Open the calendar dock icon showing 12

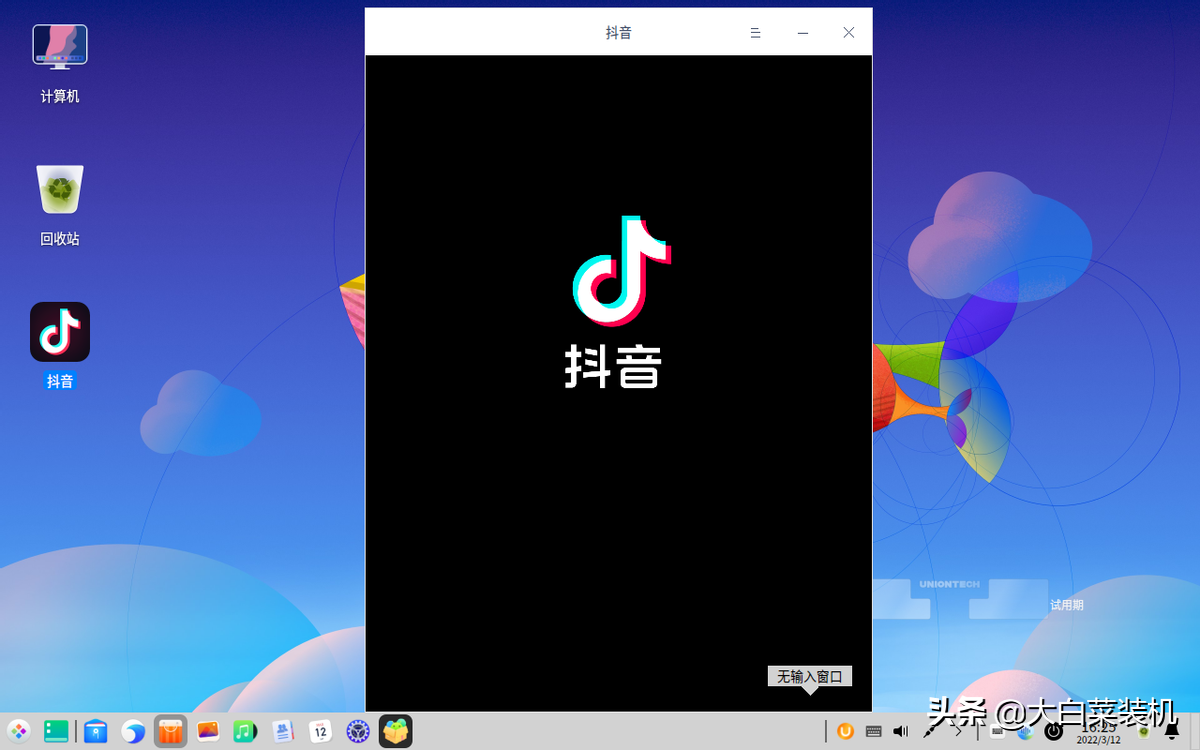click(320, 731)
